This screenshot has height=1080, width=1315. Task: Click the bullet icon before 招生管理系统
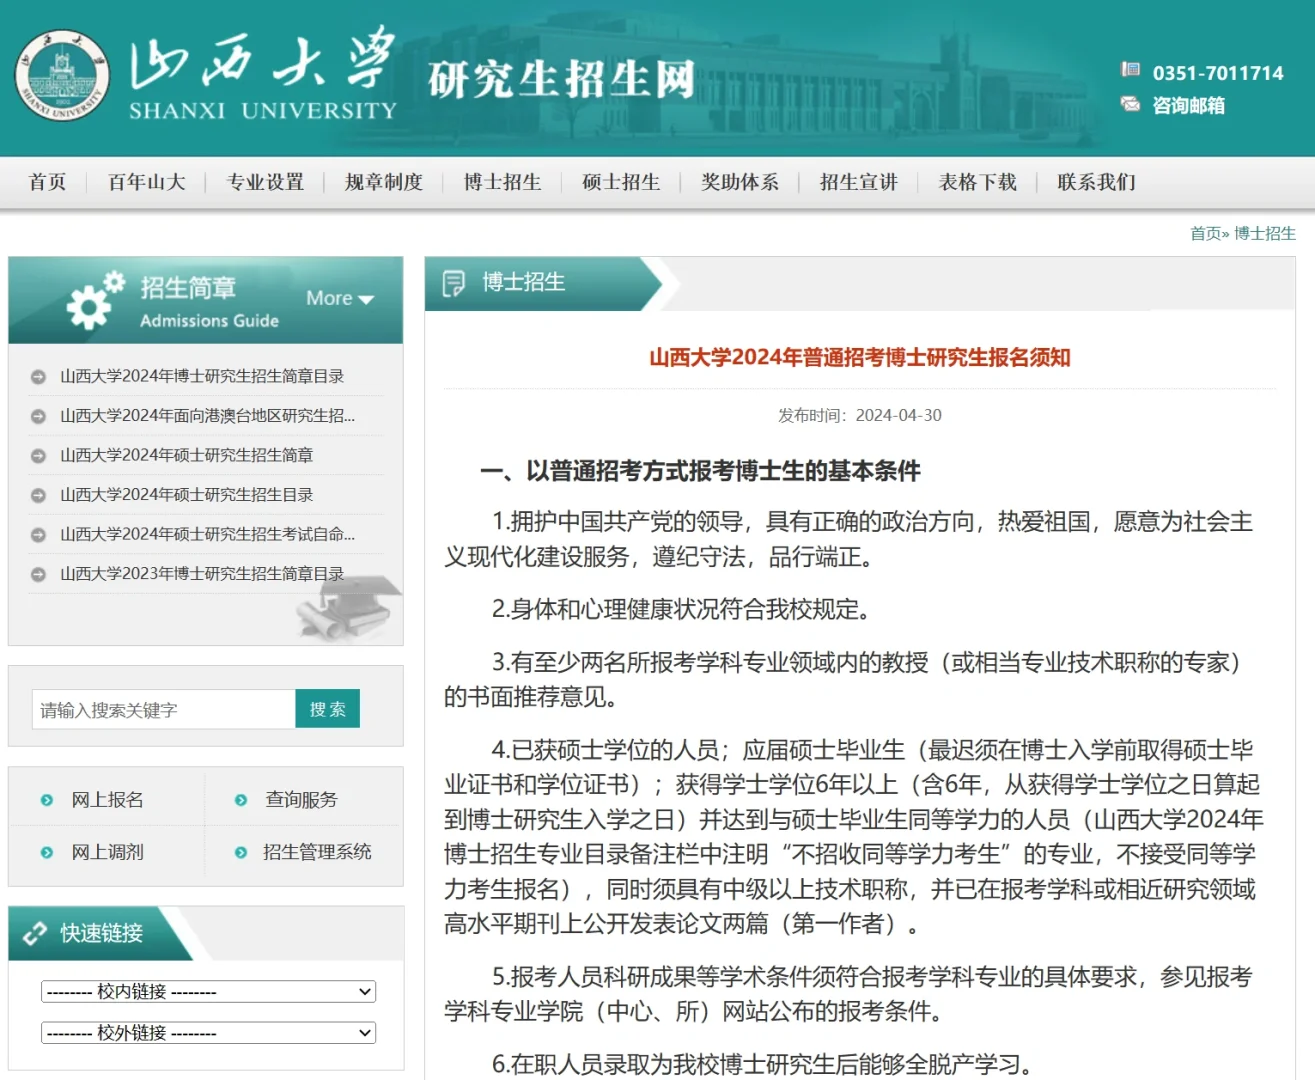(240, 853)
